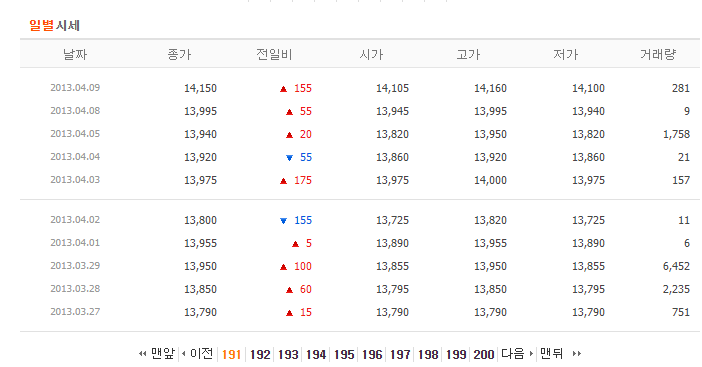The image size is (702, 367).
Task: Select date cell 2013.04.01
Action: [75, 243]
